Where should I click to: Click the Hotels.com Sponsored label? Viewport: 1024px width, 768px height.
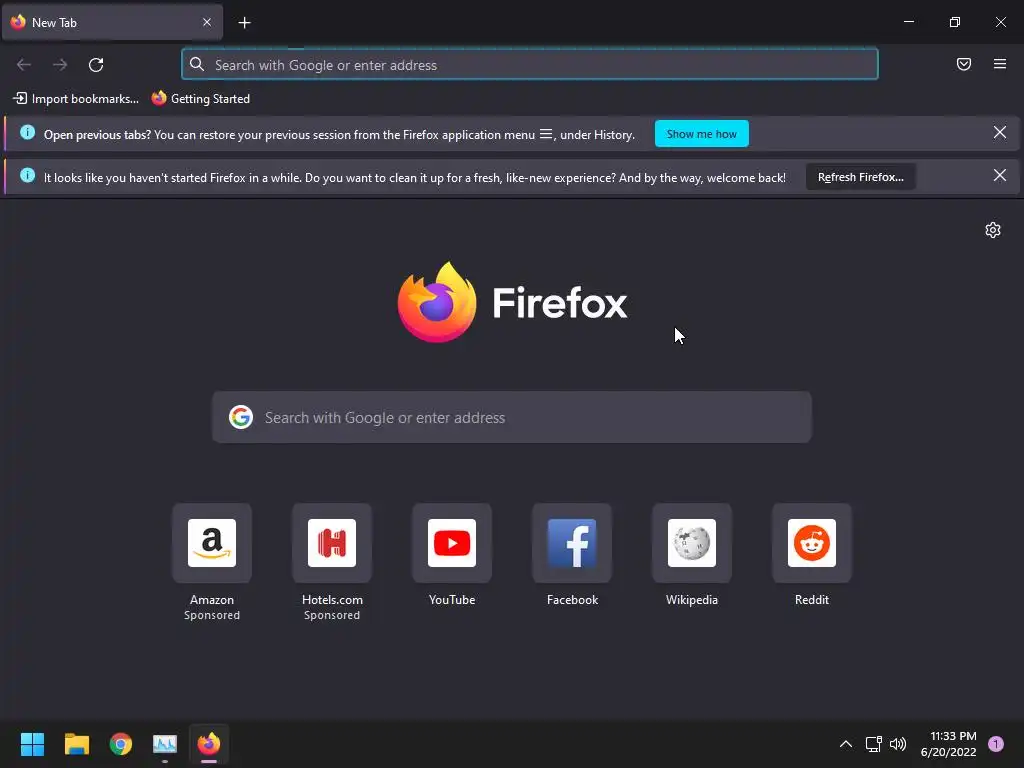click(332, 615)
